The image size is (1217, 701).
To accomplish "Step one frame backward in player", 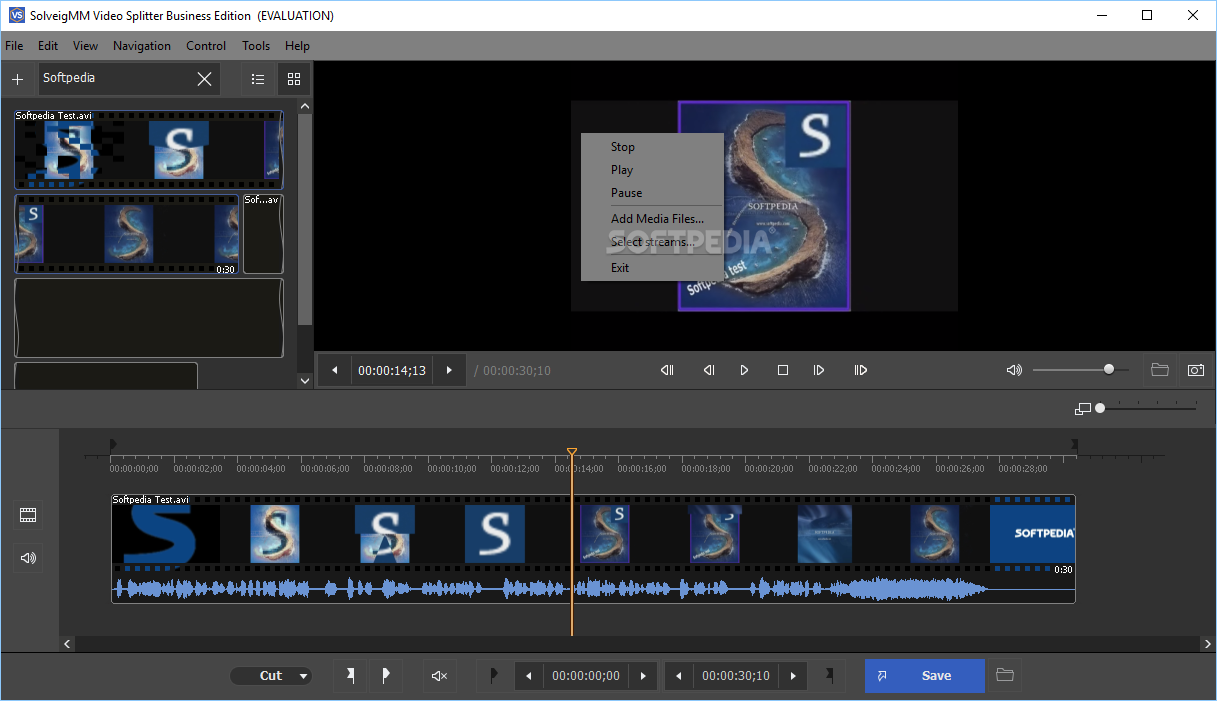I will (708, 370).
